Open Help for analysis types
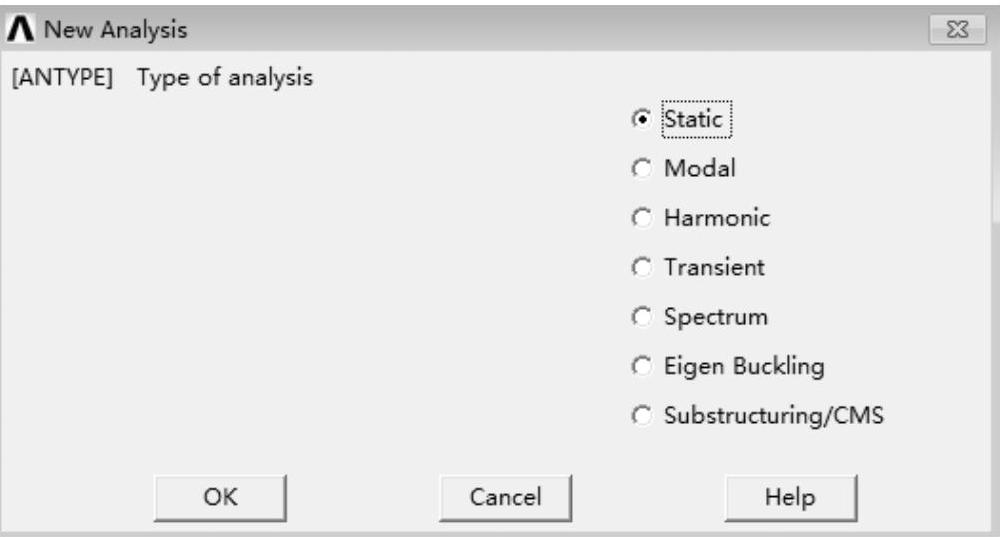1000x537 pixels. click(790, 497)
